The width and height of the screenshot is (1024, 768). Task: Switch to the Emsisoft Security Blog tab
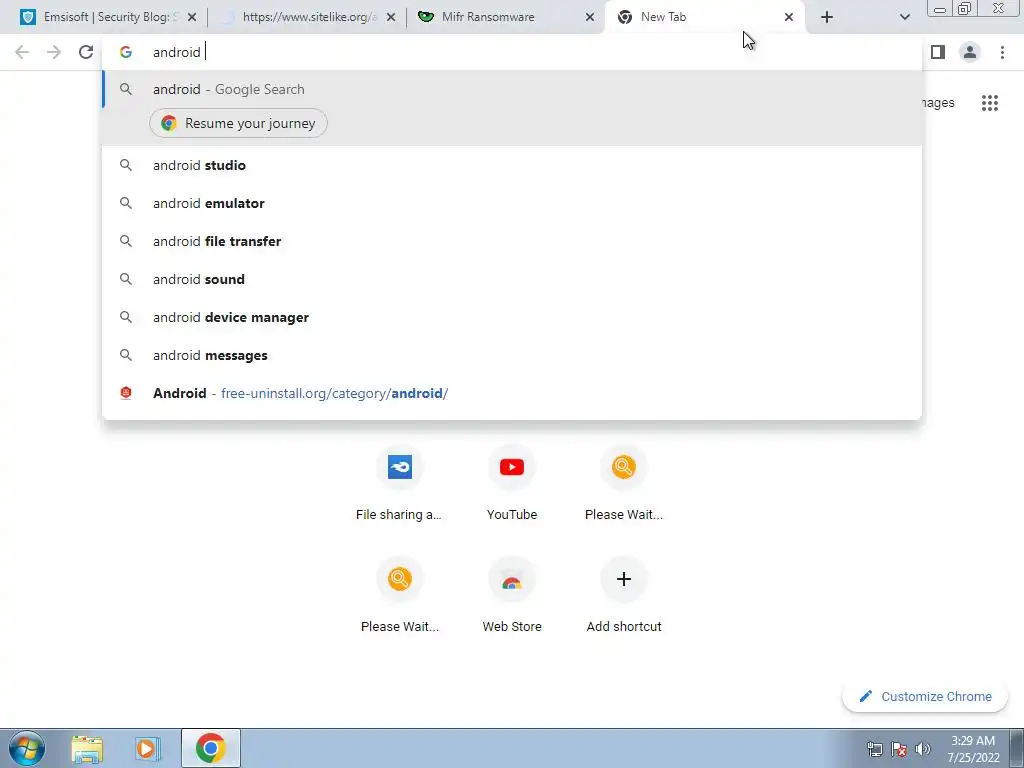(104, 17)
